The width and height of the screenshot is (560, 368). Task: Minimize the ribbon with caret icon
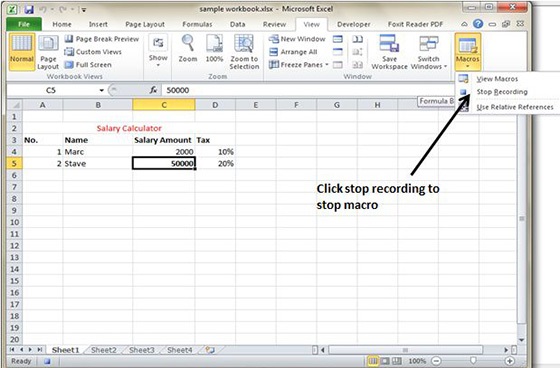click(x=464, y=24)
